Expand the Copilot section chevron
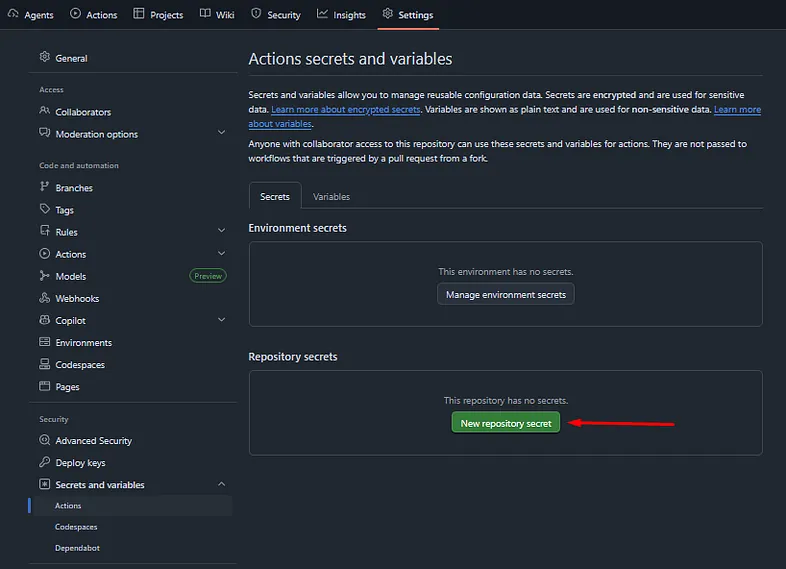 click(222, 320)
